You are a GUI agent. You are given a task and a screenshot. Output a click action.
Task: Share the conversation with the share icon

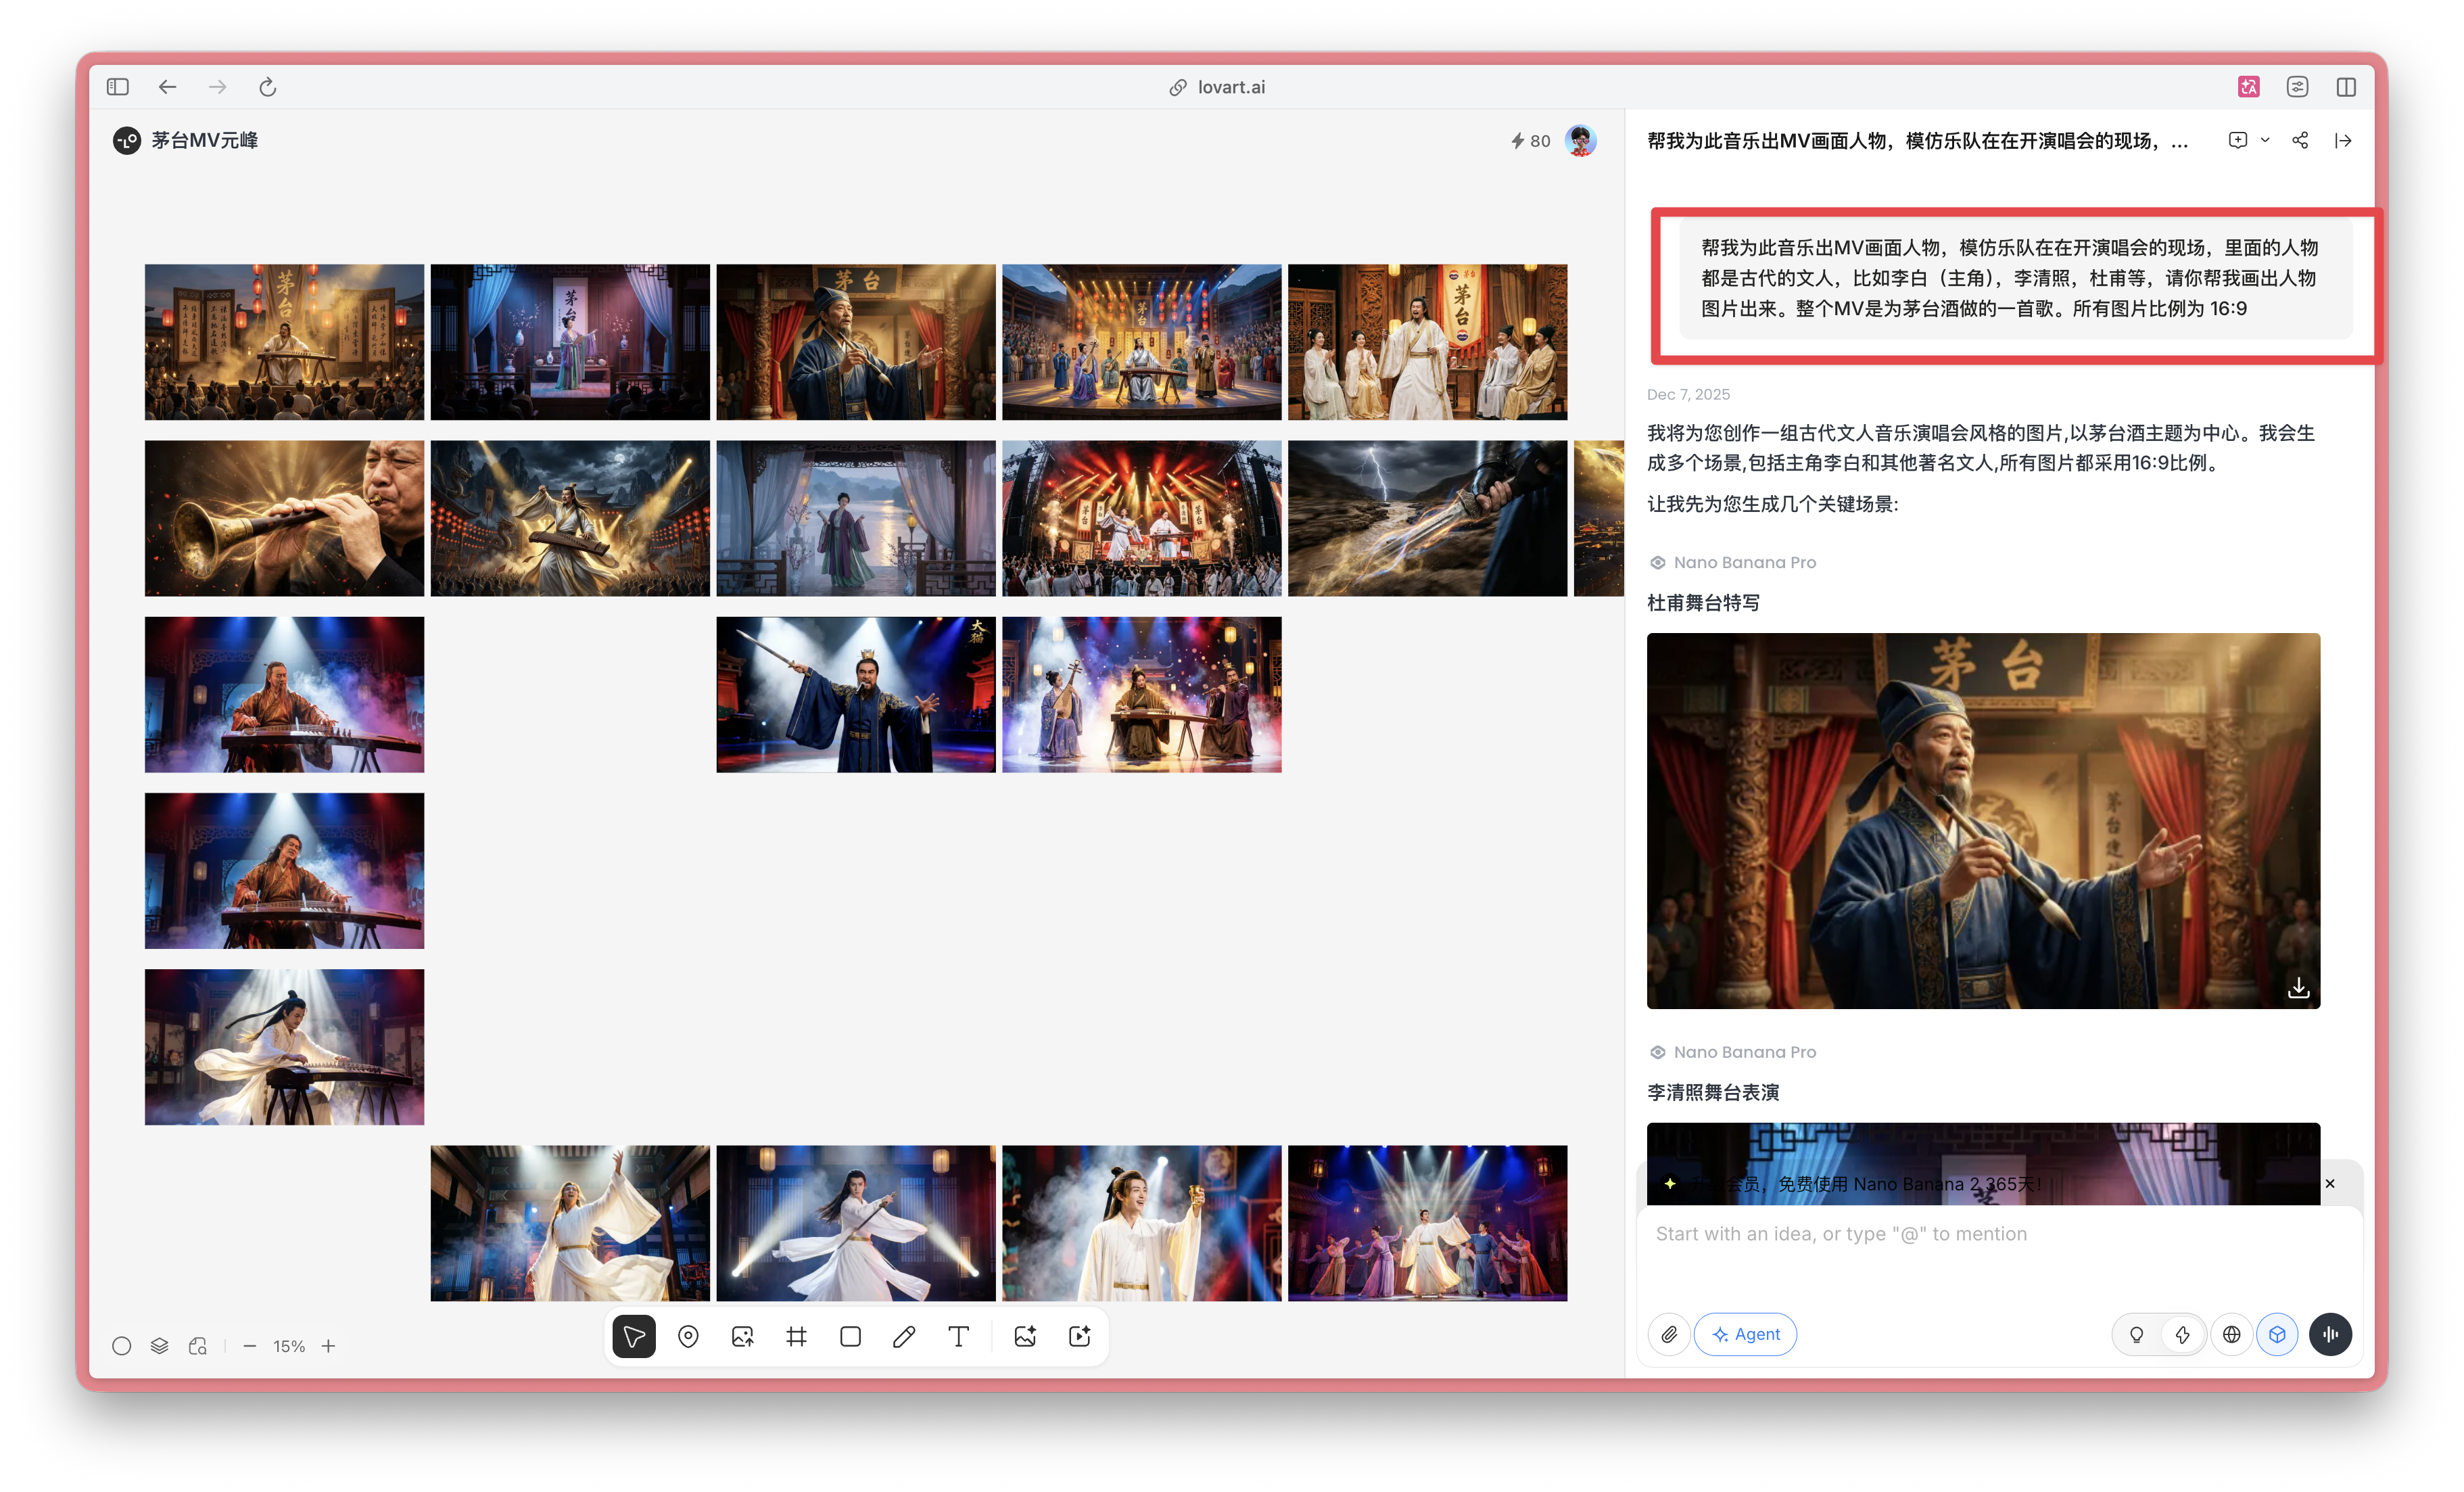tap(2300, 140)
